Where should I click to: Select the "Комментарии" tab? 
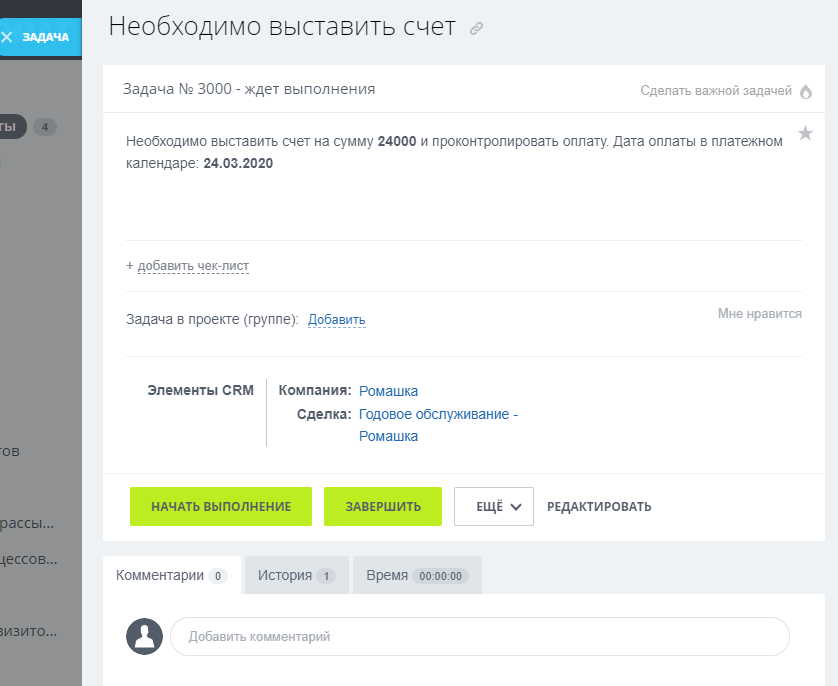171,576
